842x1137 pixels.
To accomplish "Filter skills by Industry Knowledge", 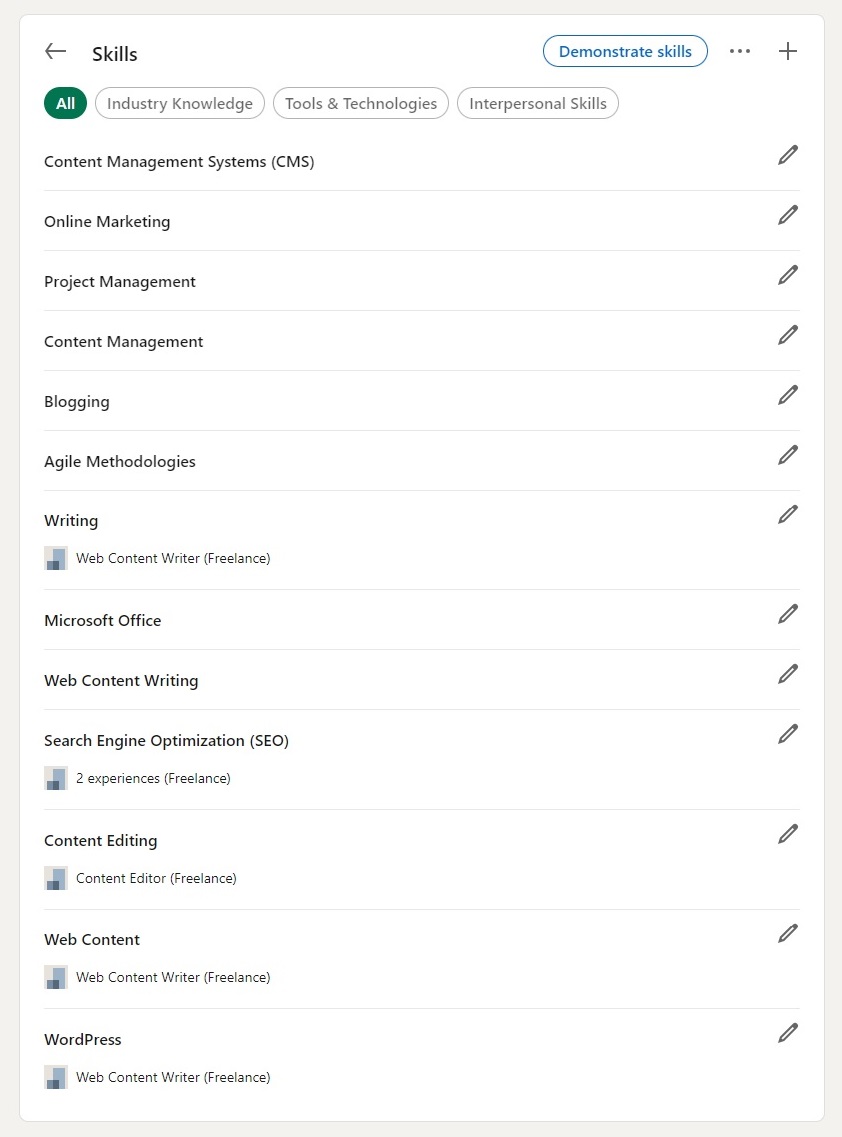I will 180,104.
